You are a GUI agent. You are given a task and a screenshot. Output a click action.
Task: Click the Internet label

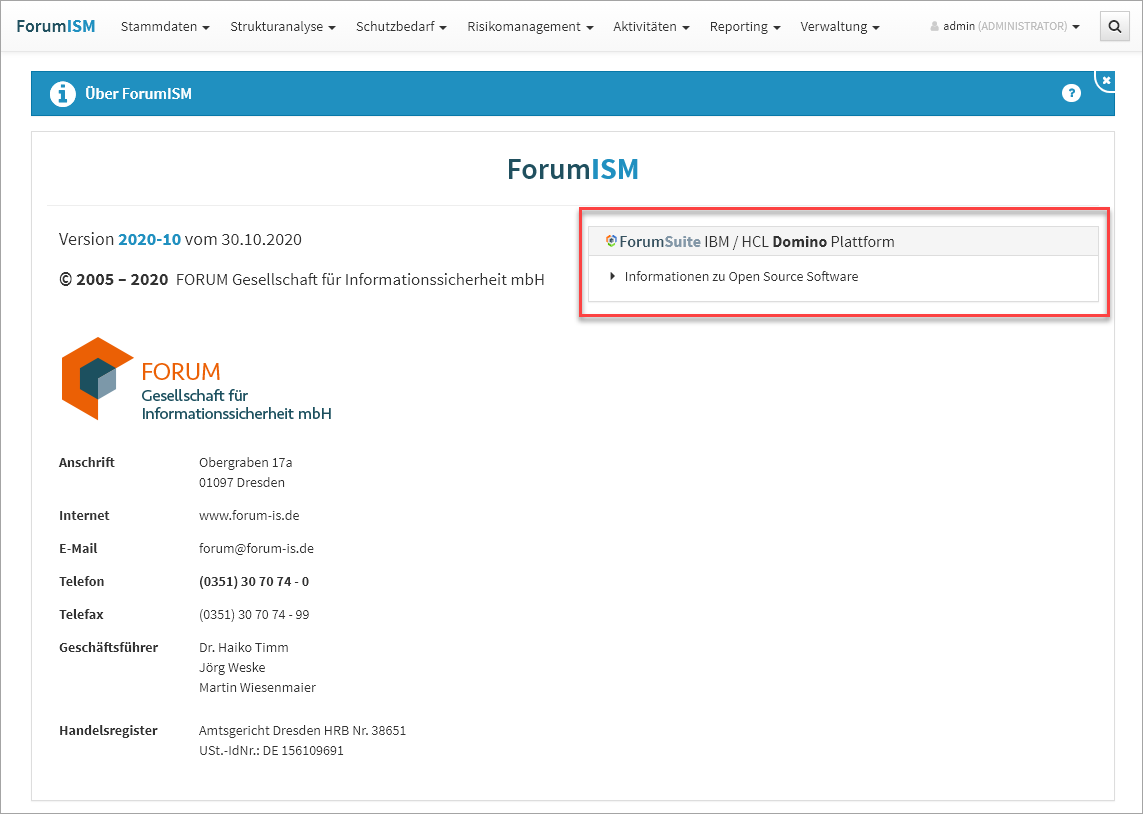click(x=84, y=515)
